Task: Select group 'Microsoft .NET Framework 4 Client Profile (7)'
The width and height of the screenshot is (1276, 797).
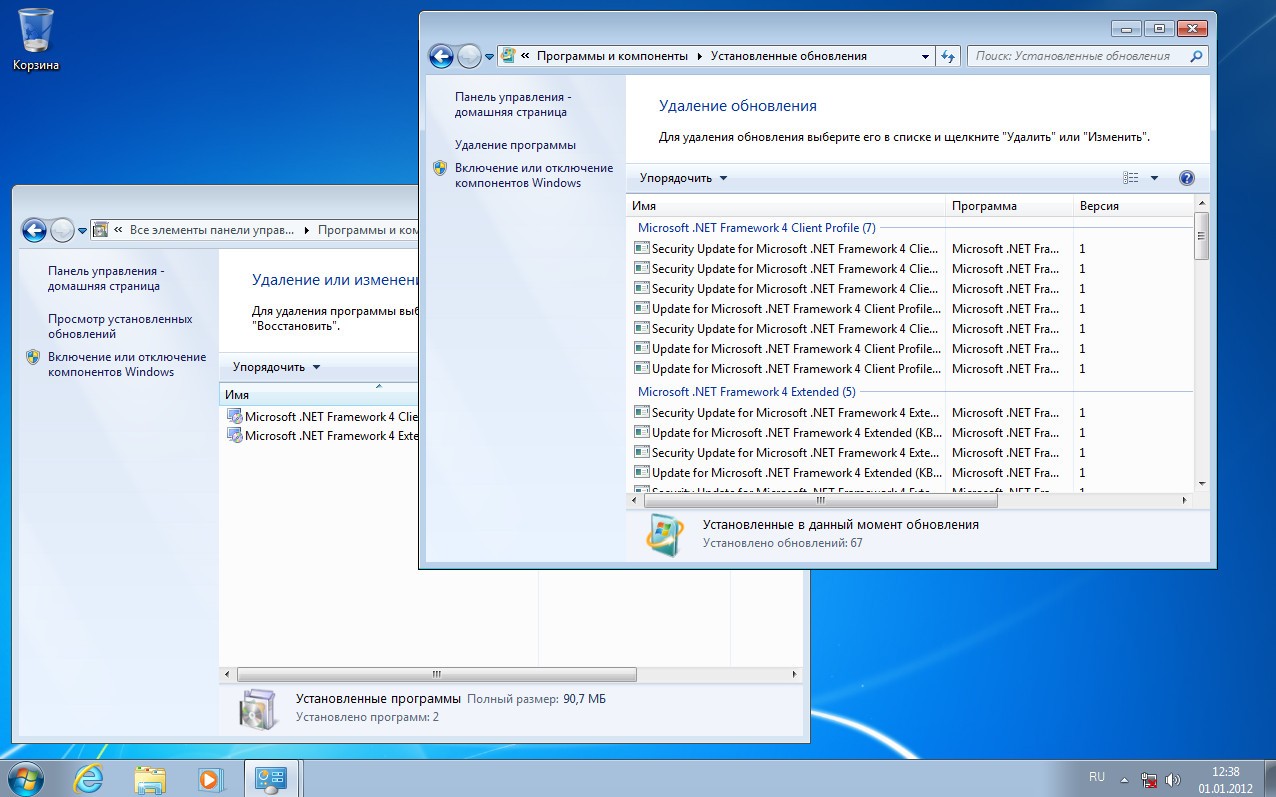Action: [x=756, y=228]
